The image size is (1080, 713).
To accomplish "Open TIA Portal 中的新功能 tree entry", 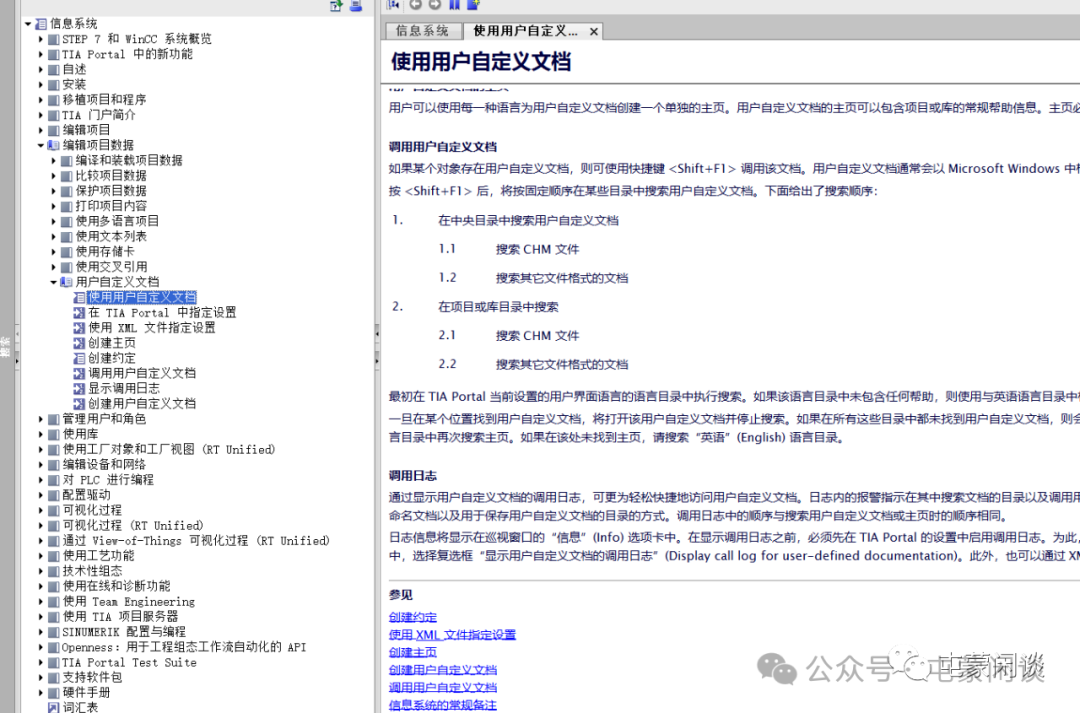I will click(127, 54).
